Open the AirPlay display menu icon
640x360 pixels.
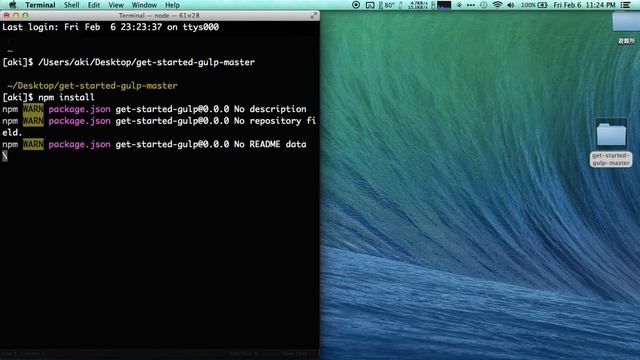pyautogui.click(x=370, y=5)
